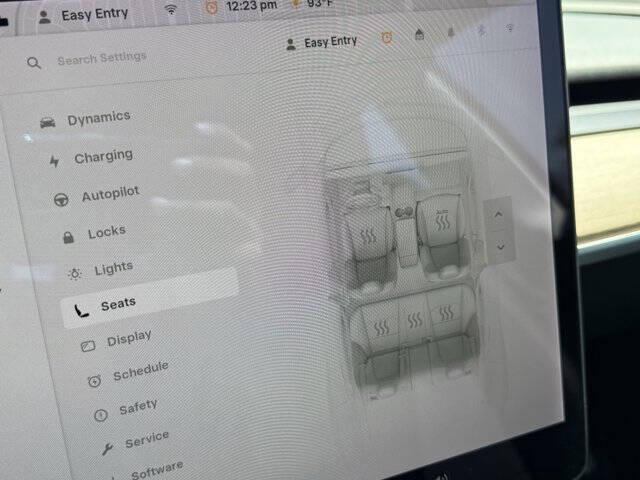The width and height of the screenshot is (640, 480).
Task: Tap the orange alarm icon in settings header
Action: pyautogui.click(x=387, y=38)
